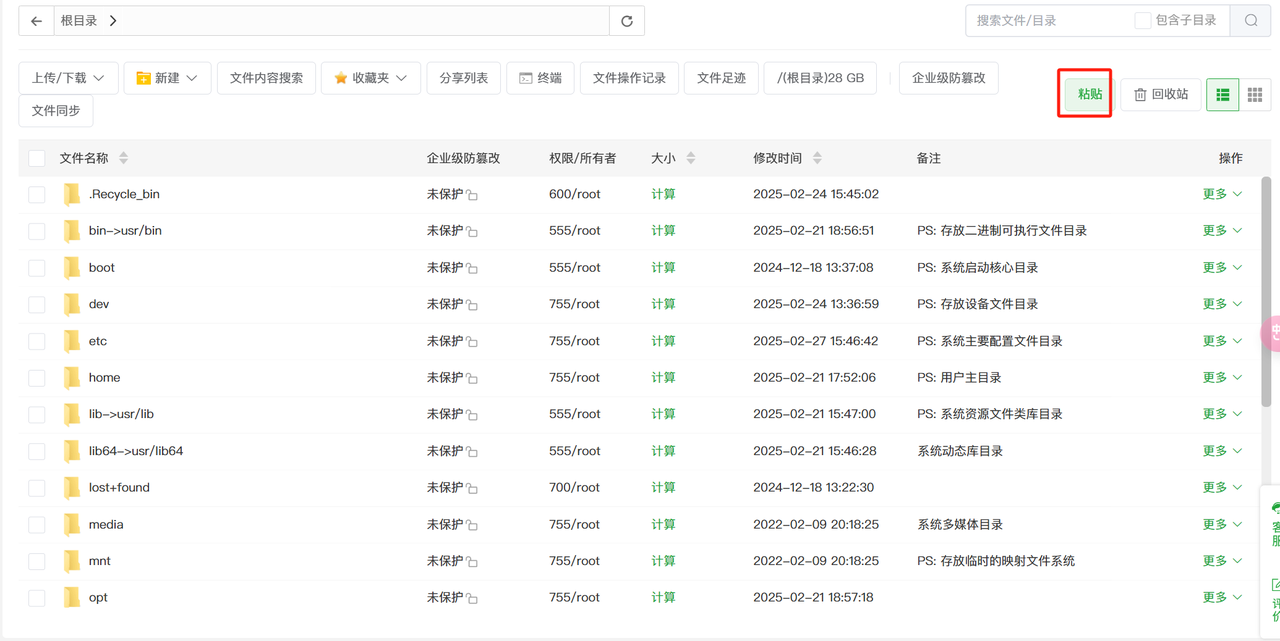Select the dev row checkbox

coord(37,304)
